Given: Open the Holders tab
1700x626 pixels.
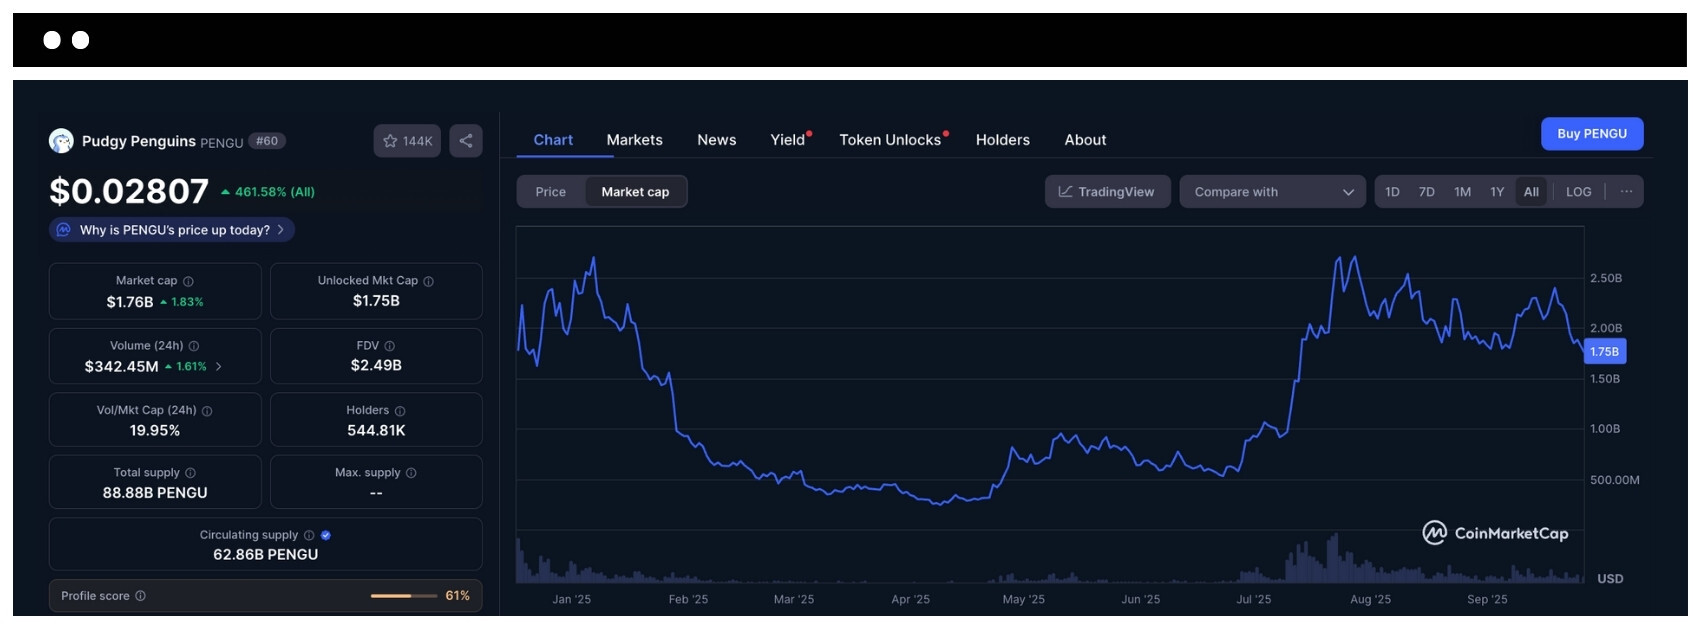Looking at the screenshot, I should tap(1003, 140).
